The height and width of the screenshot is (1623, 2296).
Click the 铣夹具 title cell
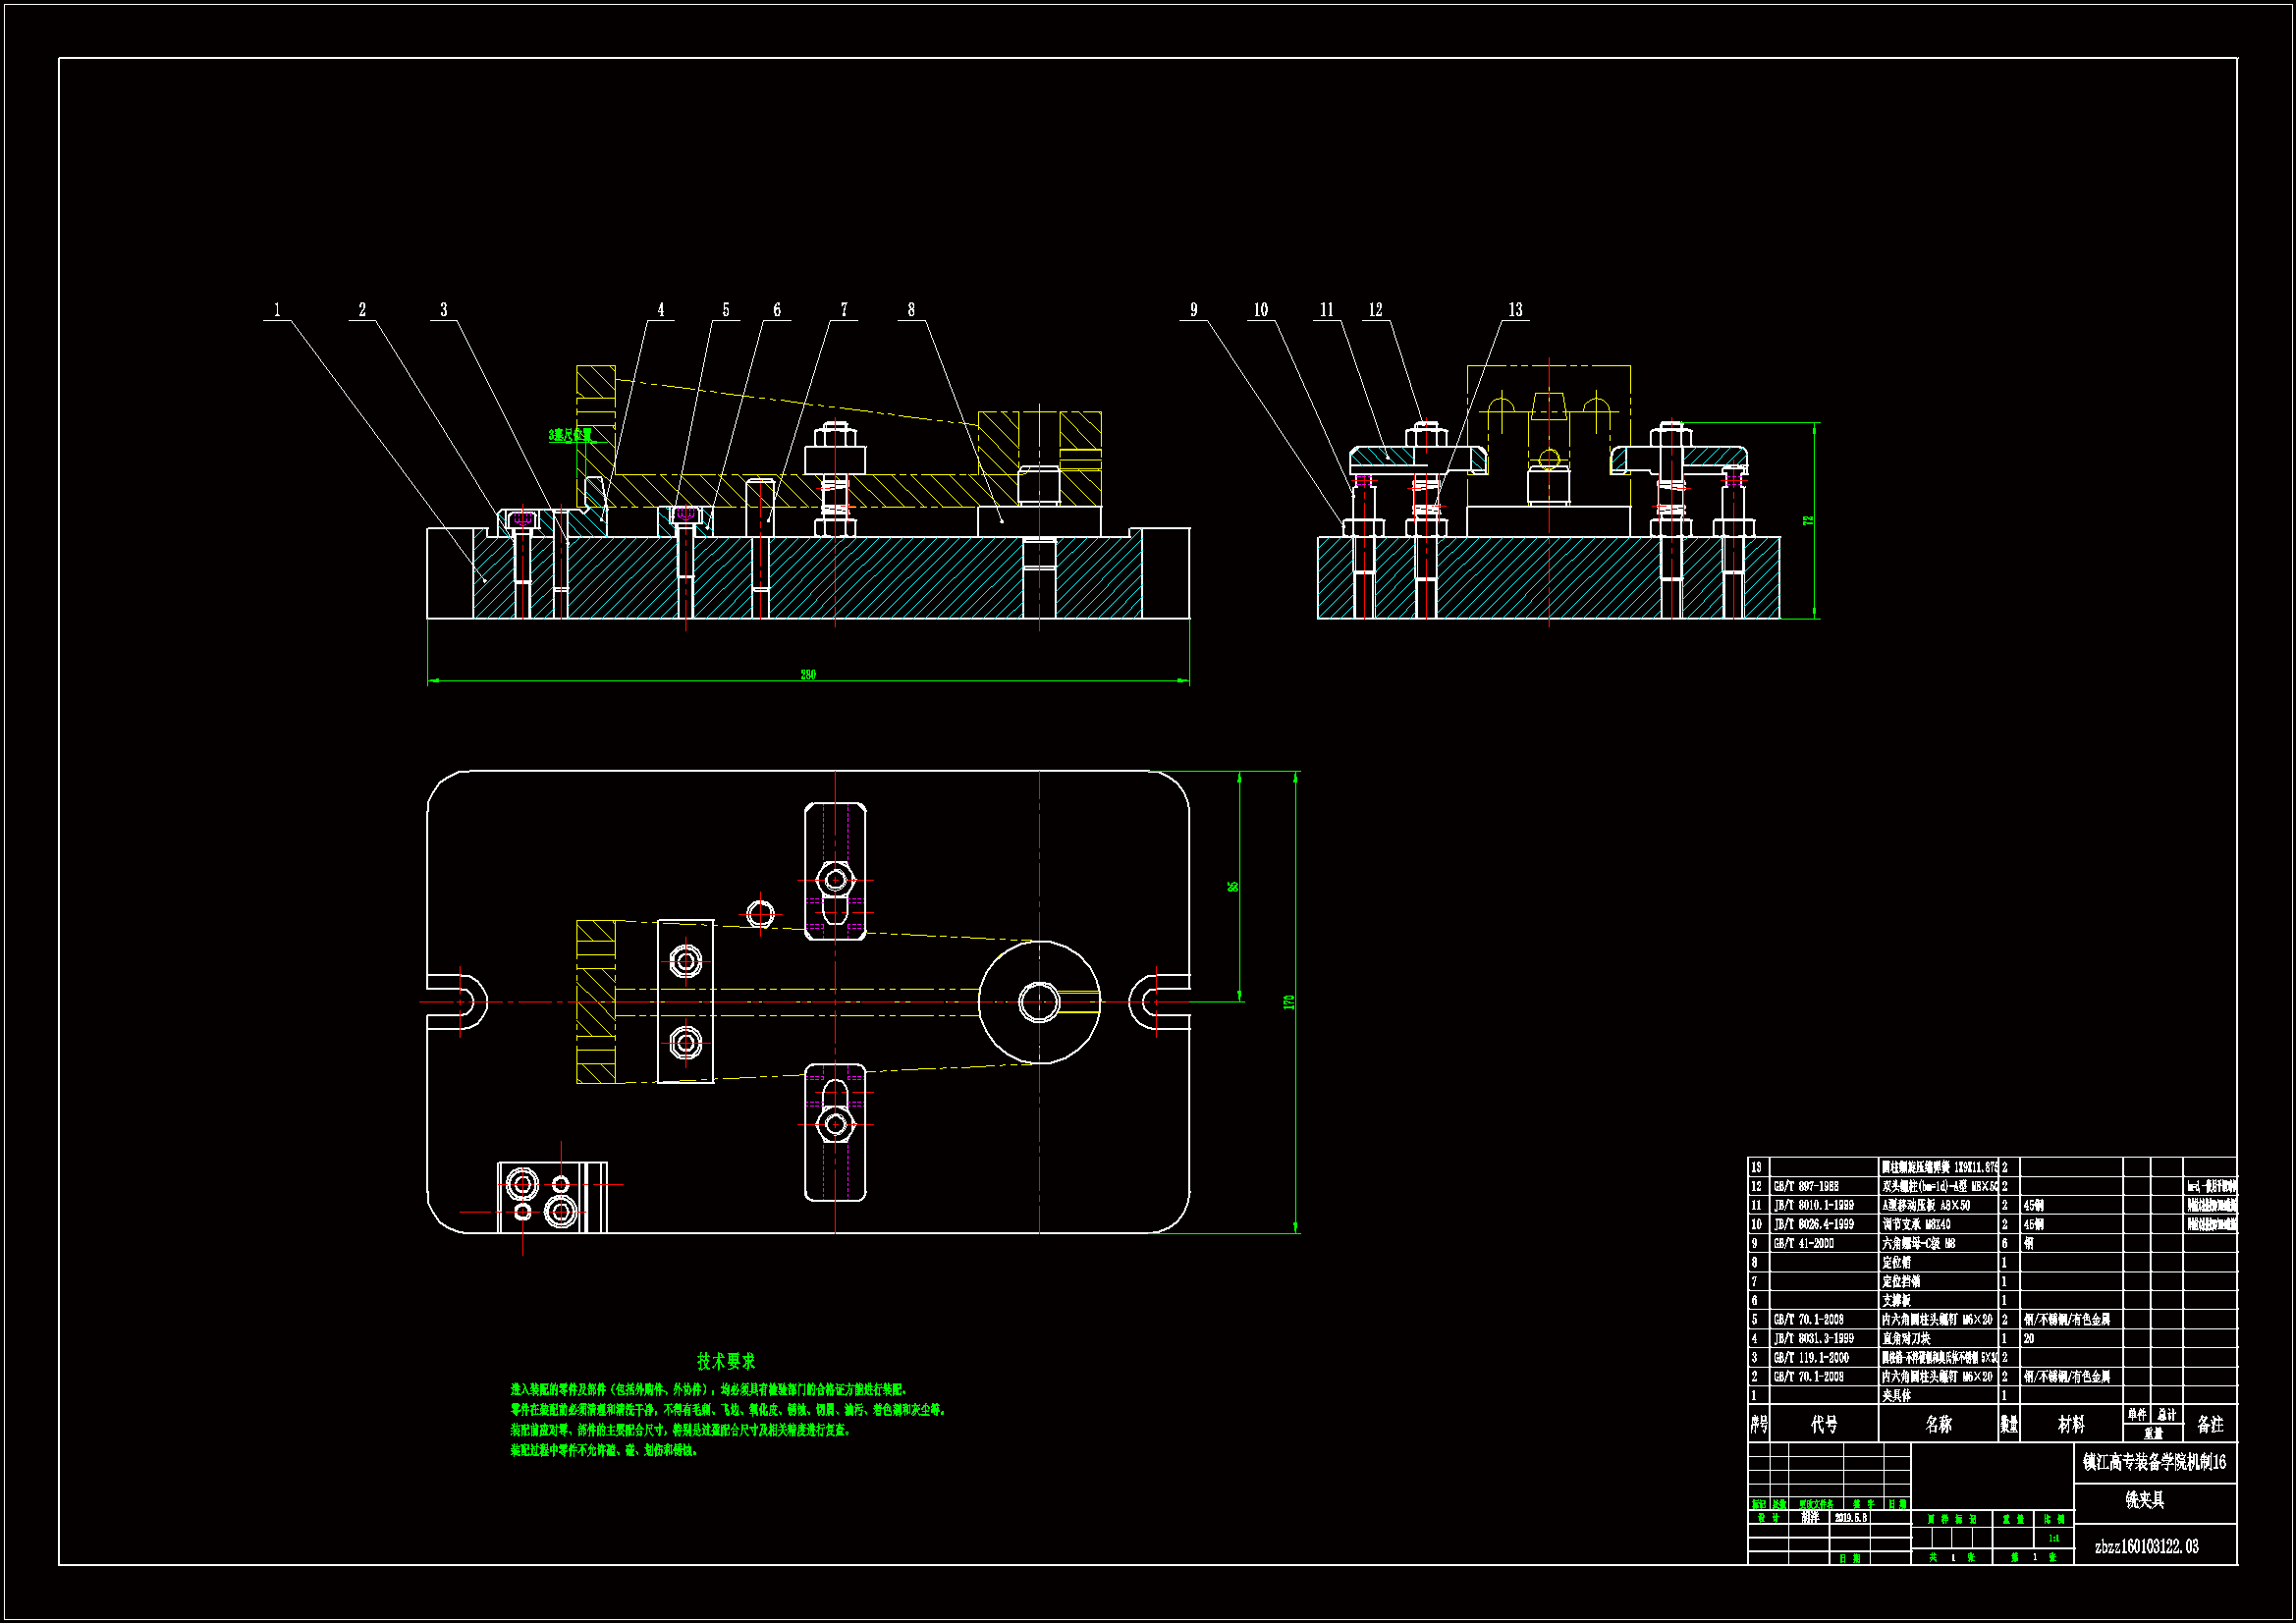[2144, 1500]
